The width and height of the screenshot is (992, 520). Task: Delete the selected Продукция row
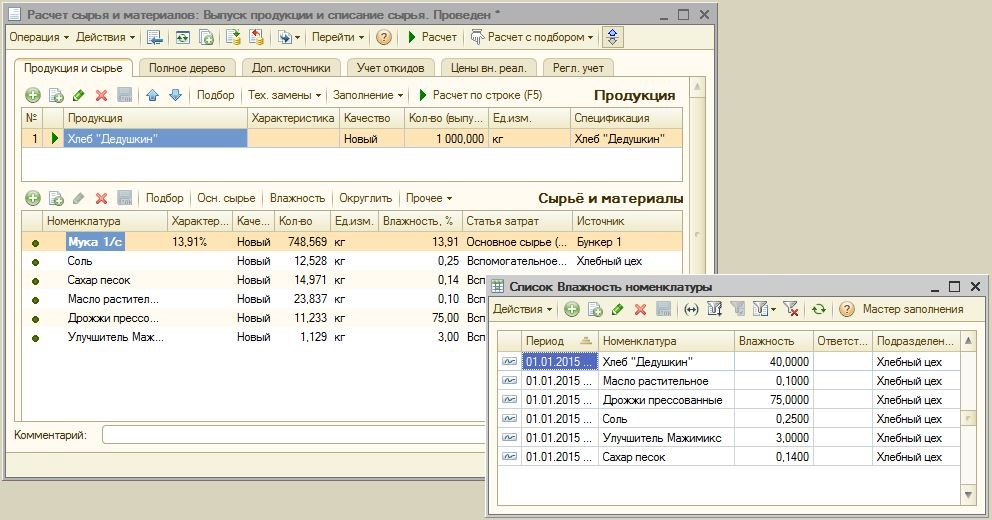pos(101,96)
